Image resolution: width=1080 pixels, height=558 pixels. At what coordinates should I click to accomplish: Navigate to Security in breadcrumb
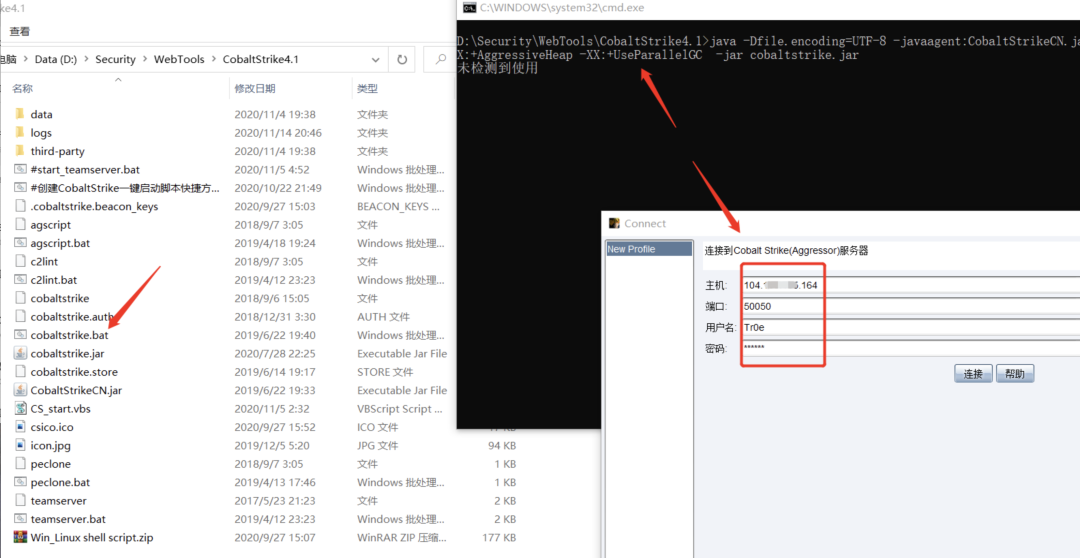115,59
